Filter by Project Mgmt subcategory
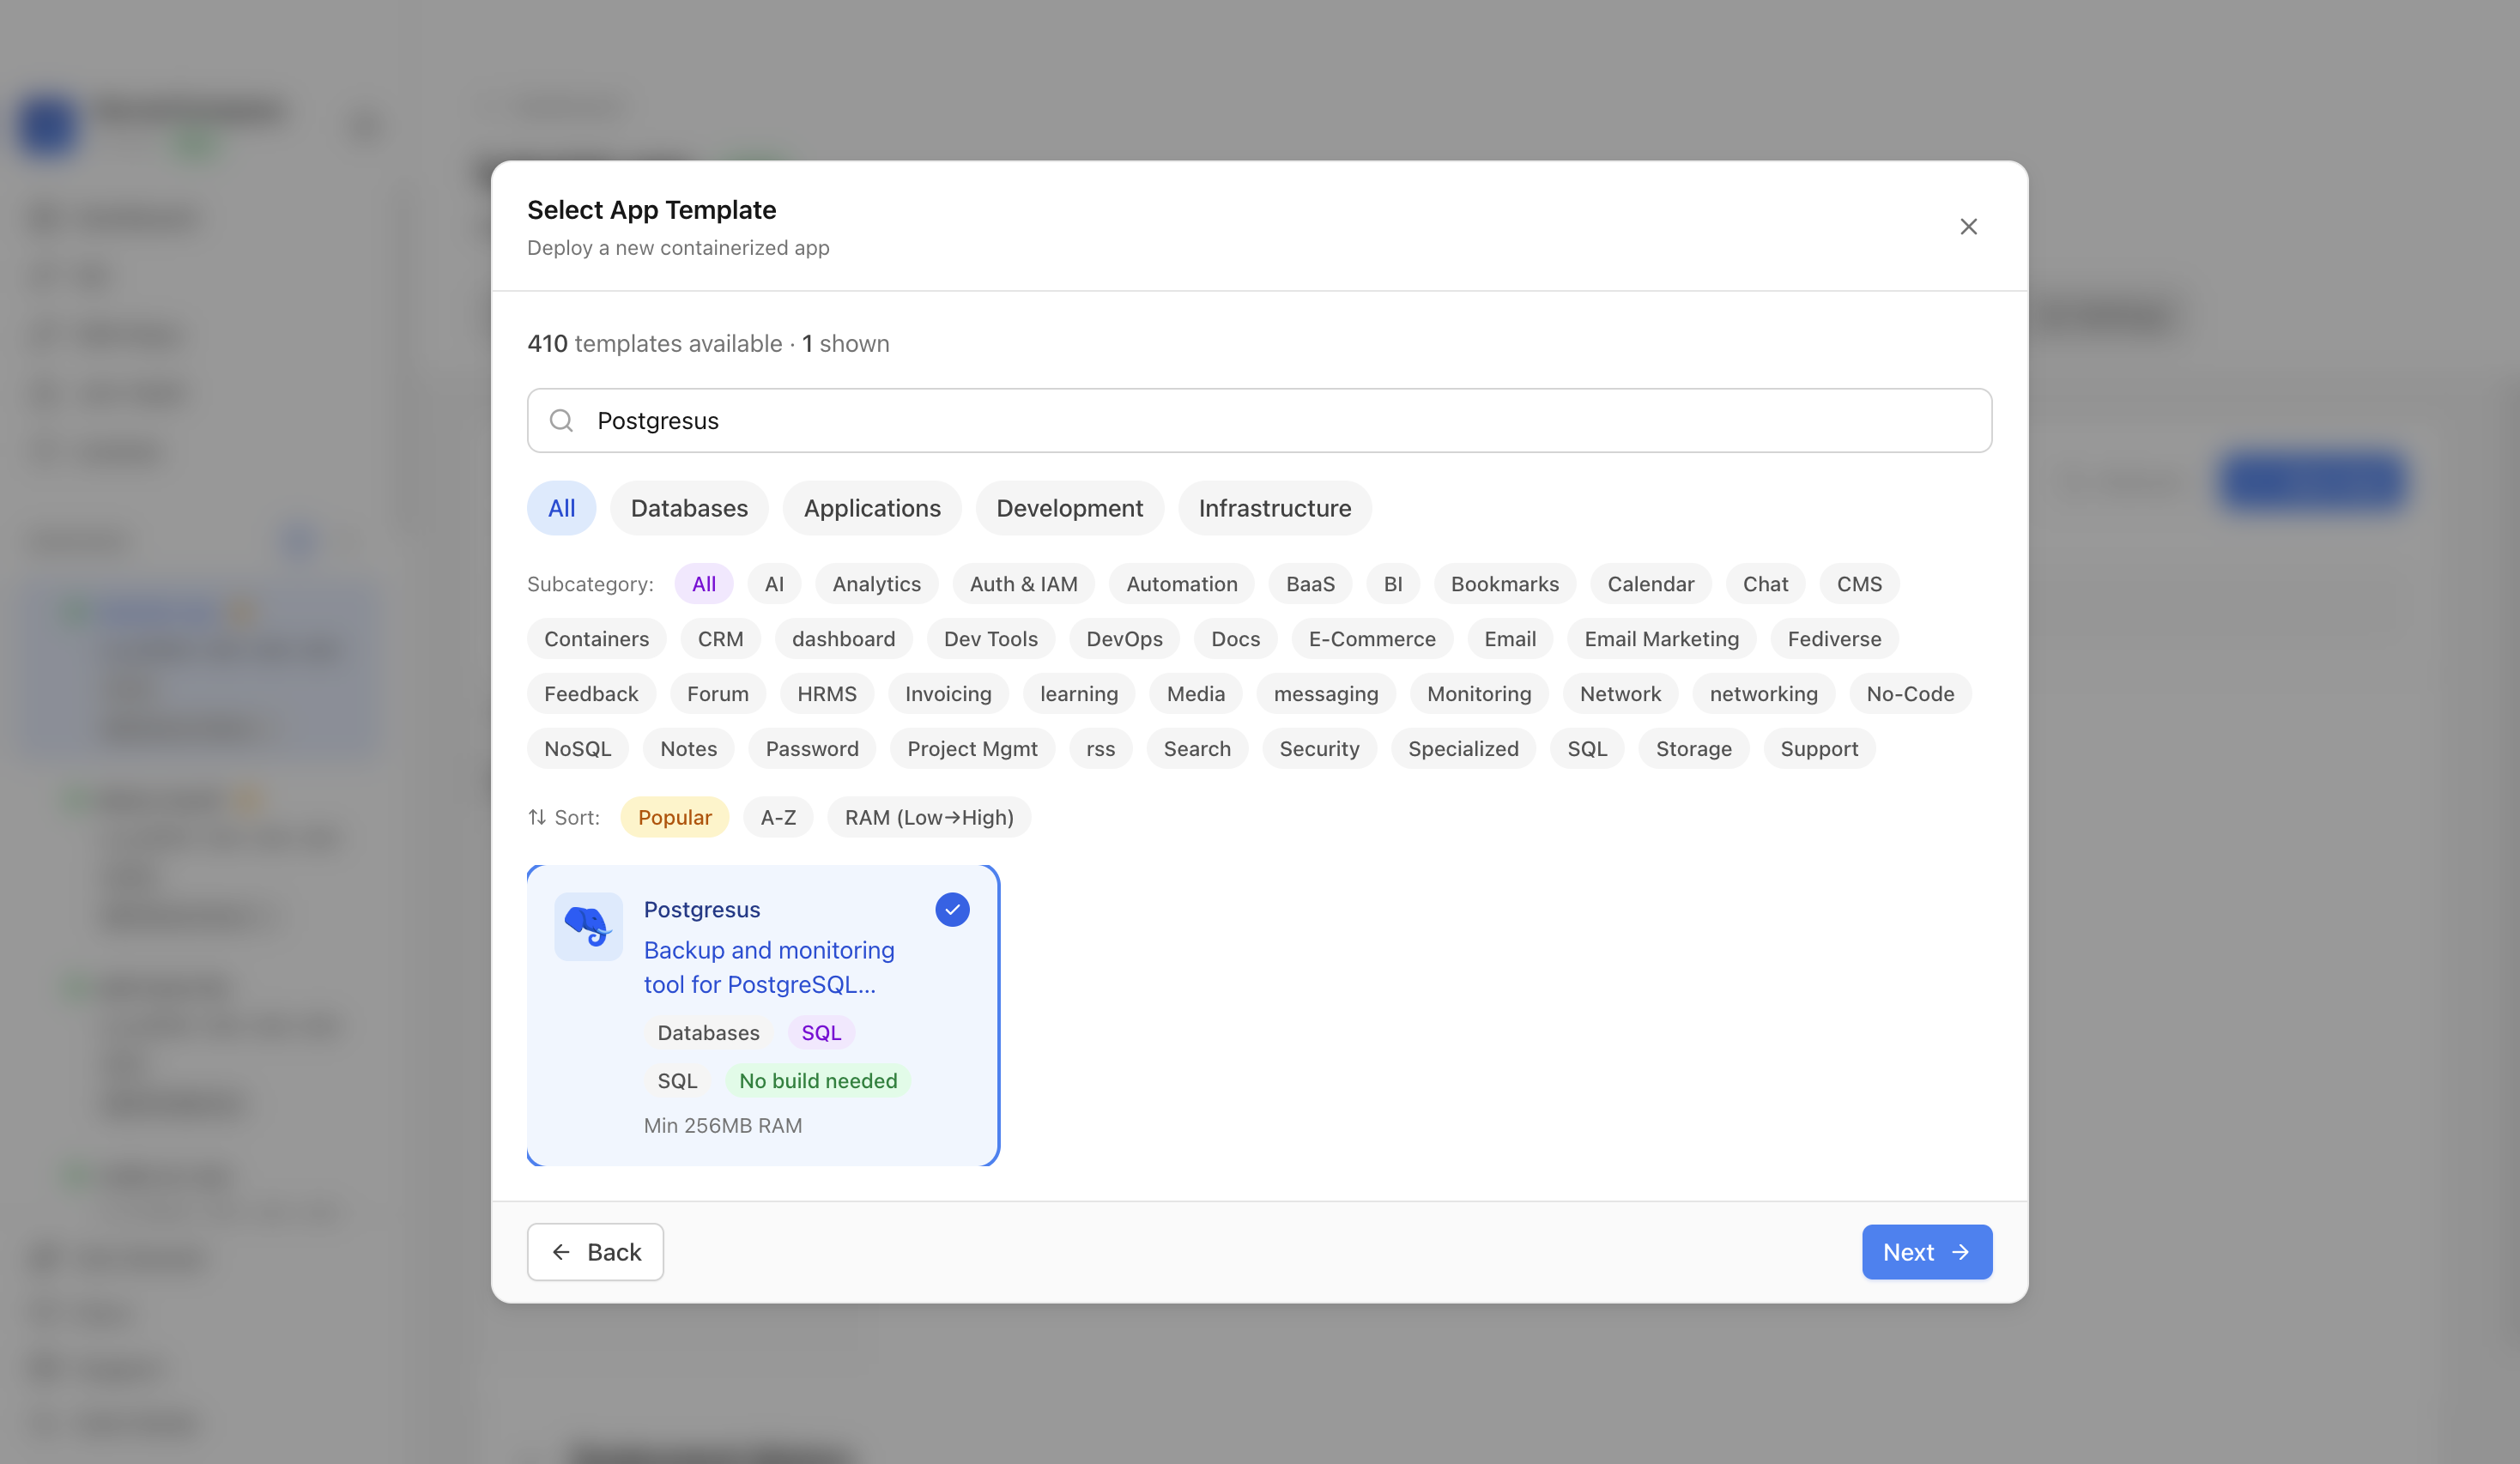The image size is (2520, 1464). [972, 749]
